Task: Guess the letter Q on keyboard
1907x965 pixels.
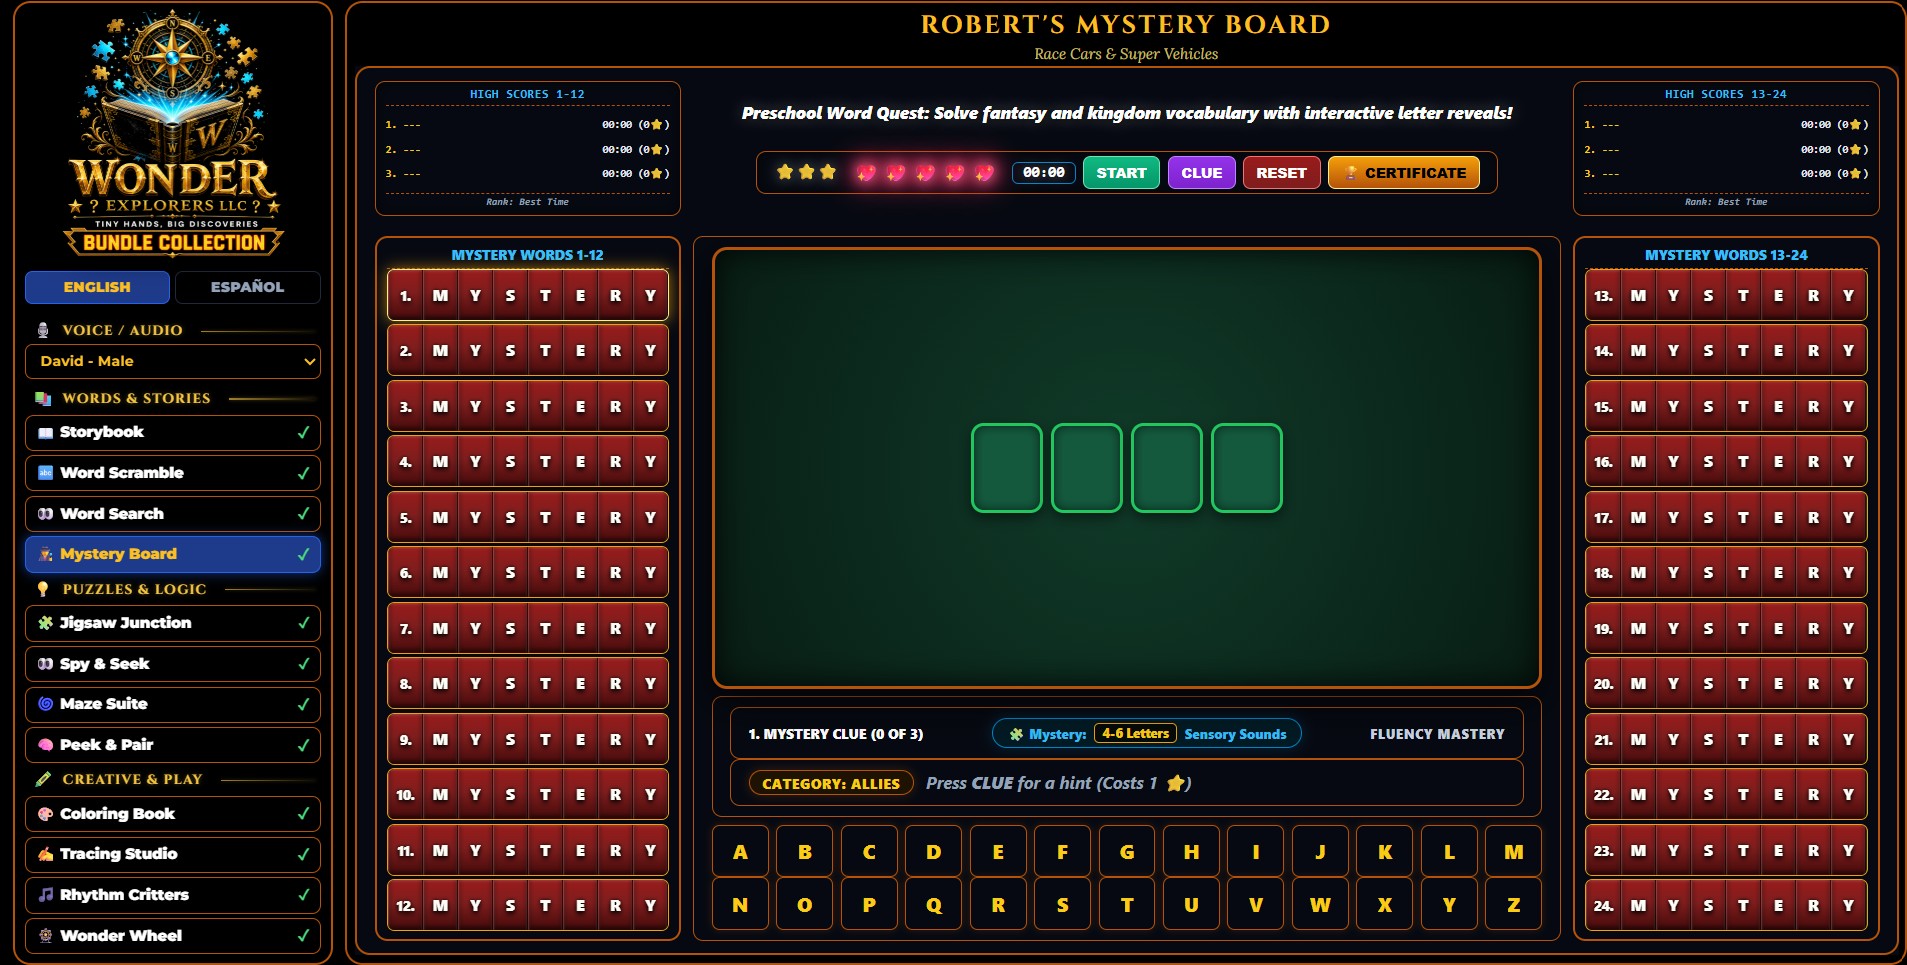Action: click(x=933, y=905)
